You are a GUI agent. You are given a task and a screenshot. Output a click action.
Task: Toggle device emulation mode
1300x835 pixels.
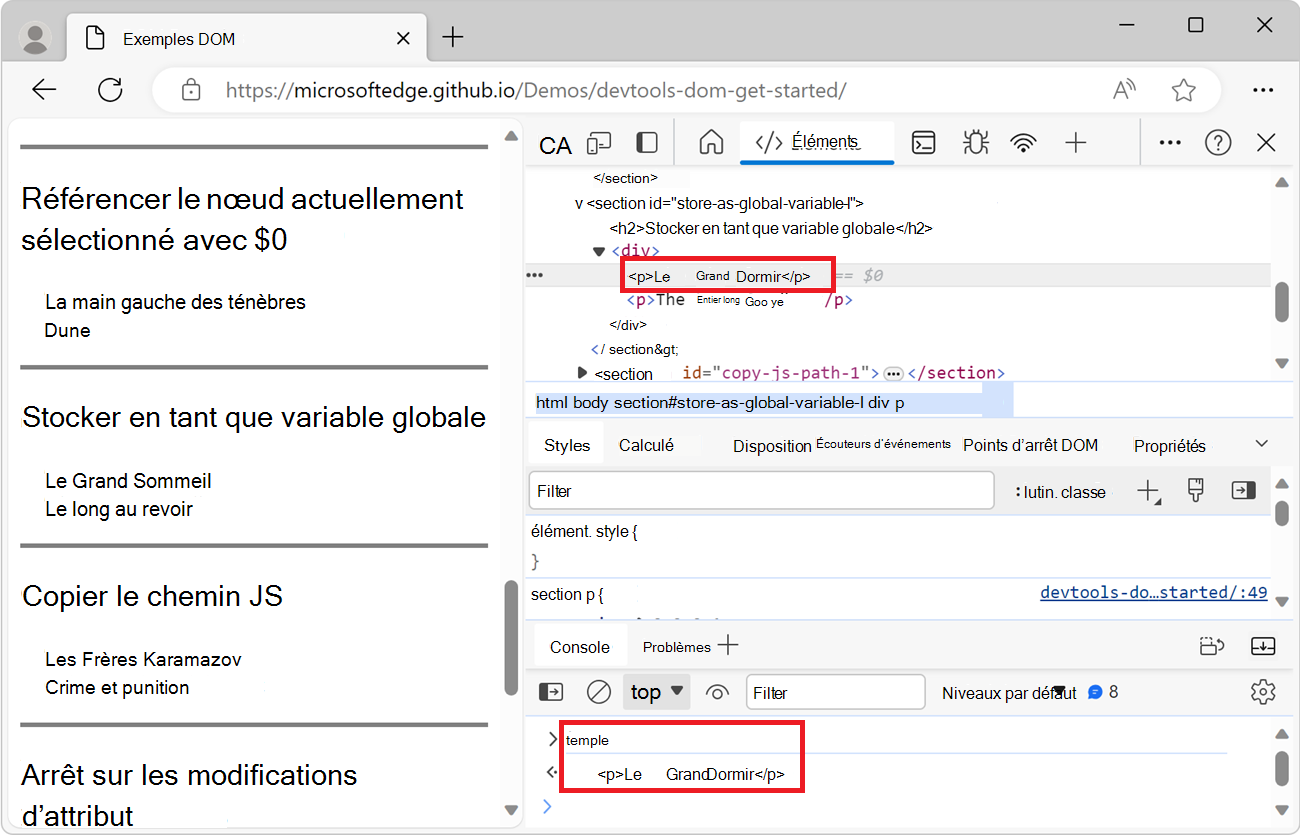pyautogui.click(x=599, y=143)
